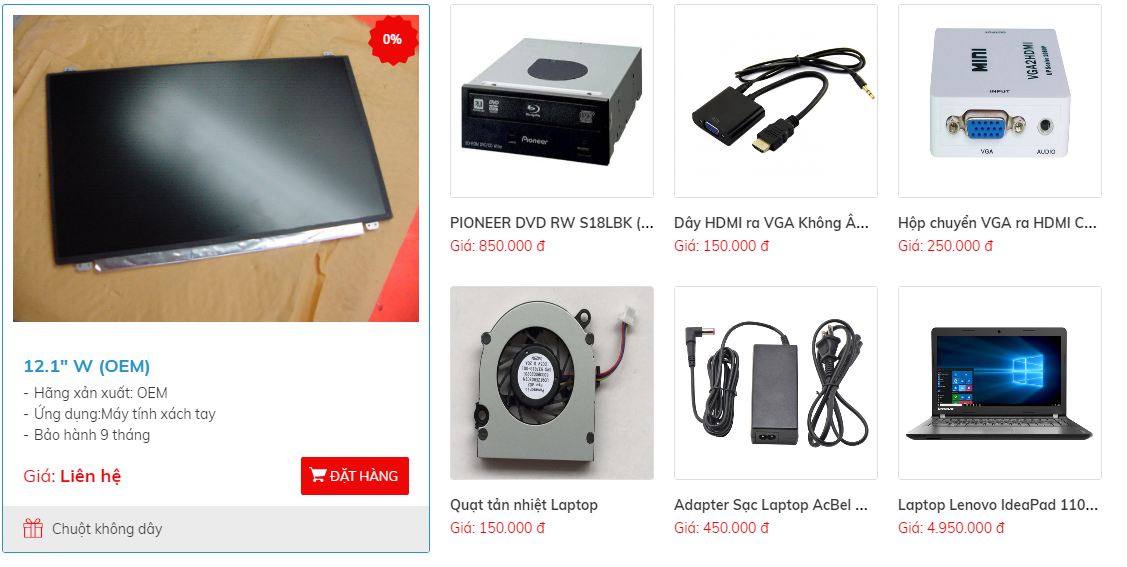Open the Lenovo IdeaPad laptop image
Image resolution: width=1127 pixels, height=567 pixels.
click(x=1000, y=383)
